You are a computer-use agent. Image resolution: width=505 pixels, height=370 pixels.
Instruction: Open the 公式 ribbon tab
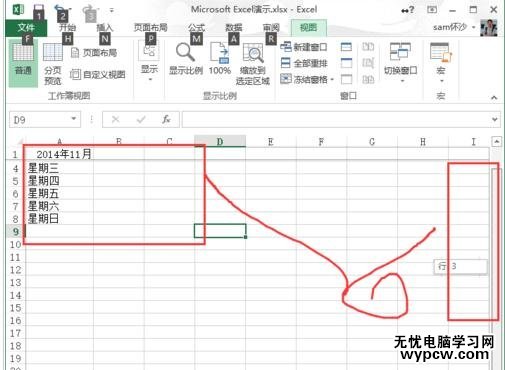[196, 28]
